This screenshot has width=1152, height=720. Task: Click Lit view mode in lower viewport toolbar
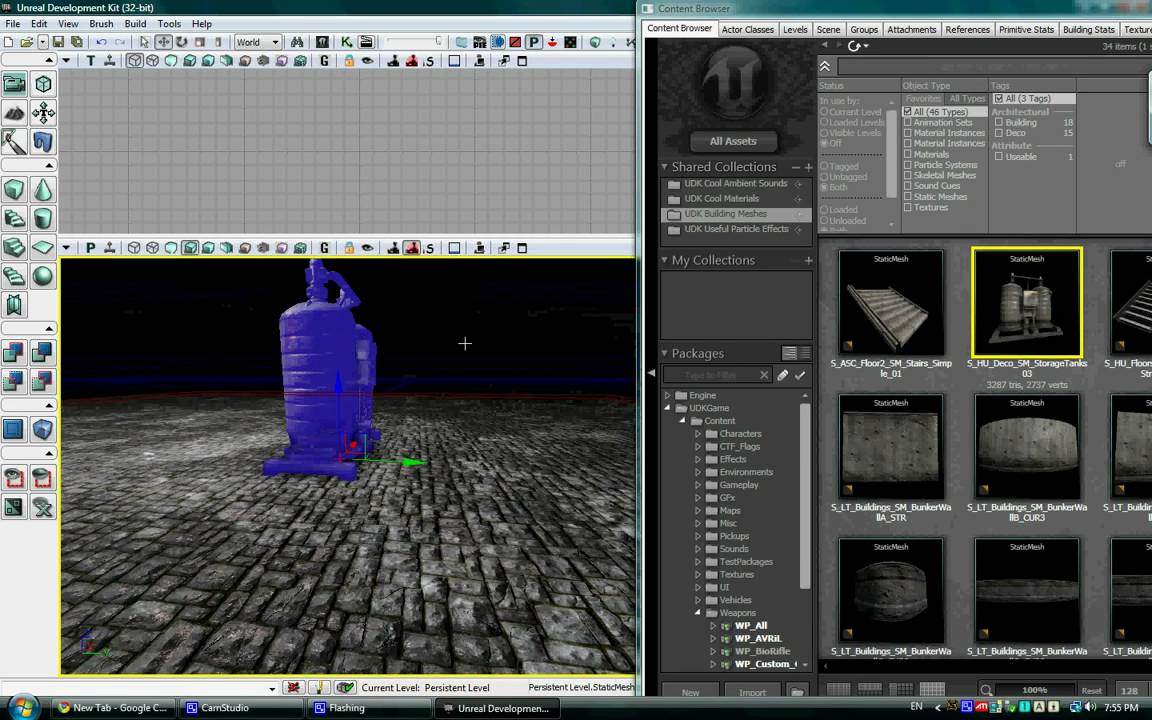pyautogui.click(x=190, y=248)
